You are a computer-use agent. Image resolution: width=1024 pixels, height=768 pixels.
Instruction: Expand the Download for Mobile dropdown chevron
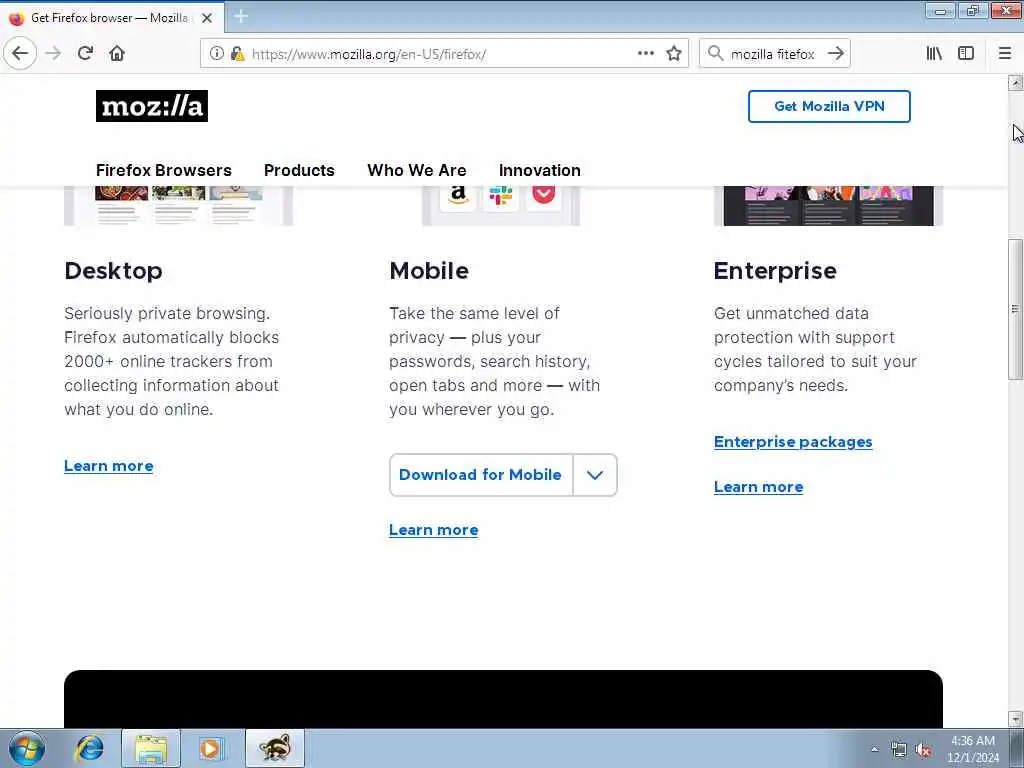(595, 475)
